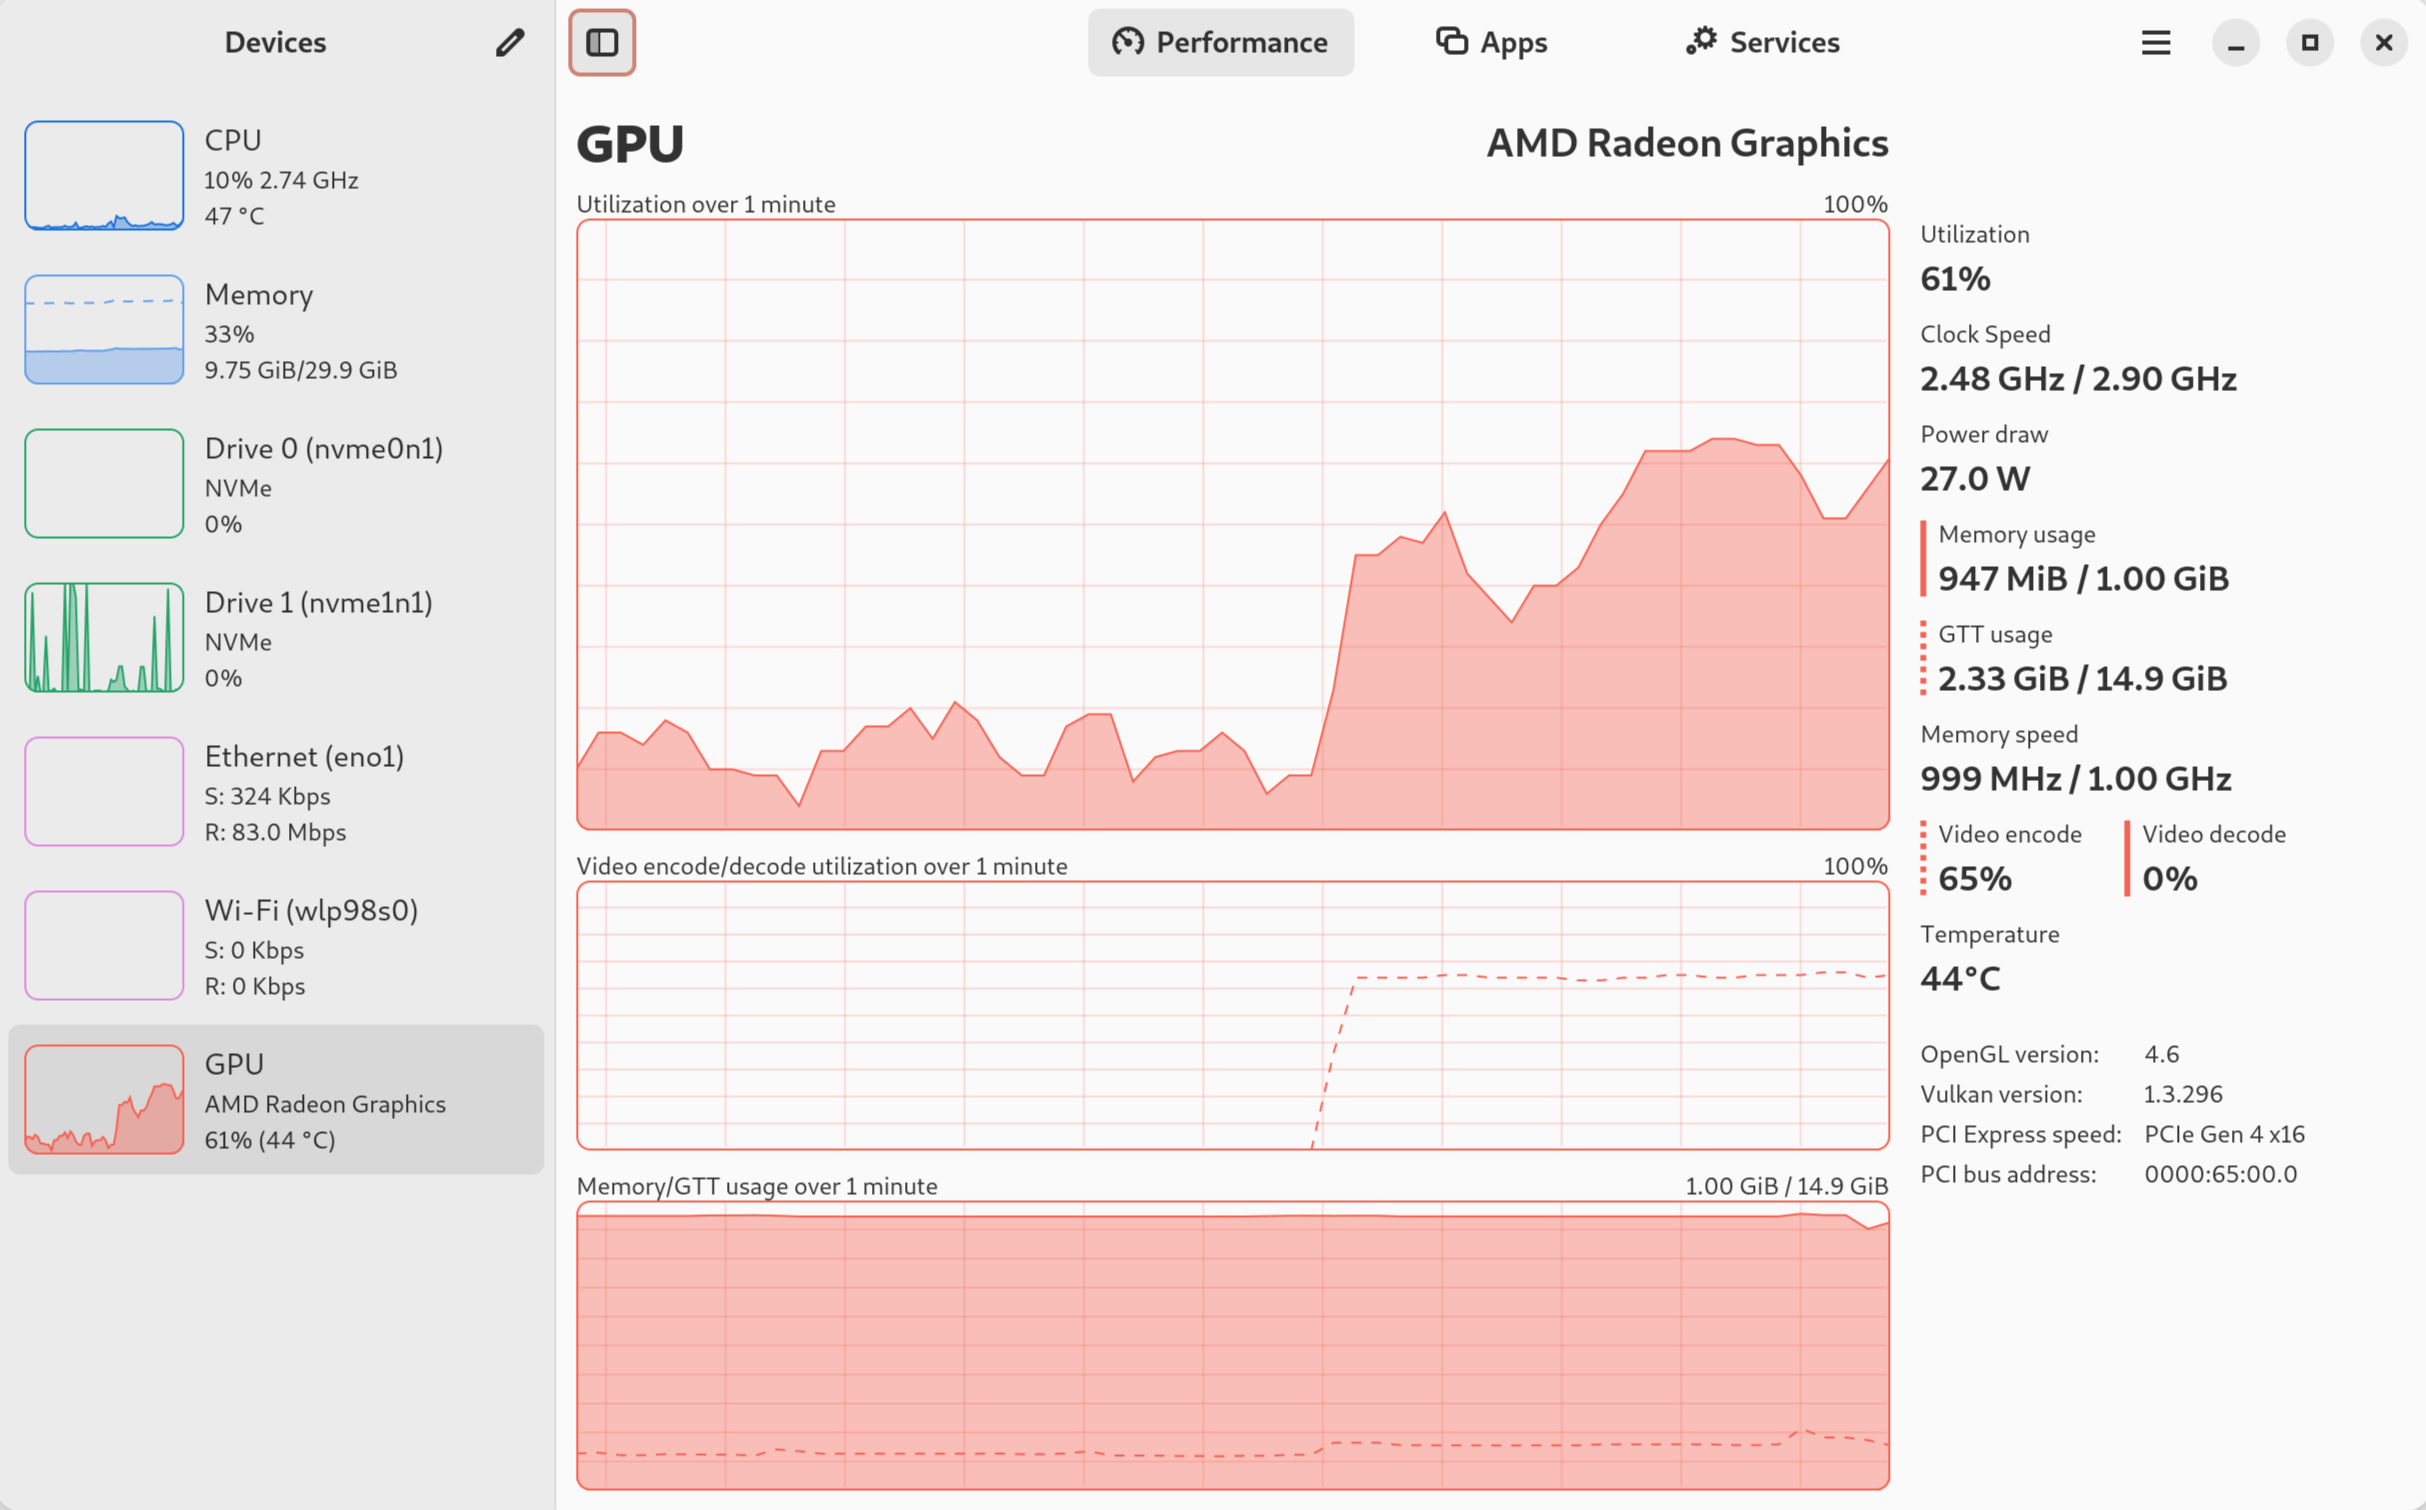Click '61% (44 °C)' GPU sidebar value
Screen dimensions: 2426x1510
[x=270, y=1140]
